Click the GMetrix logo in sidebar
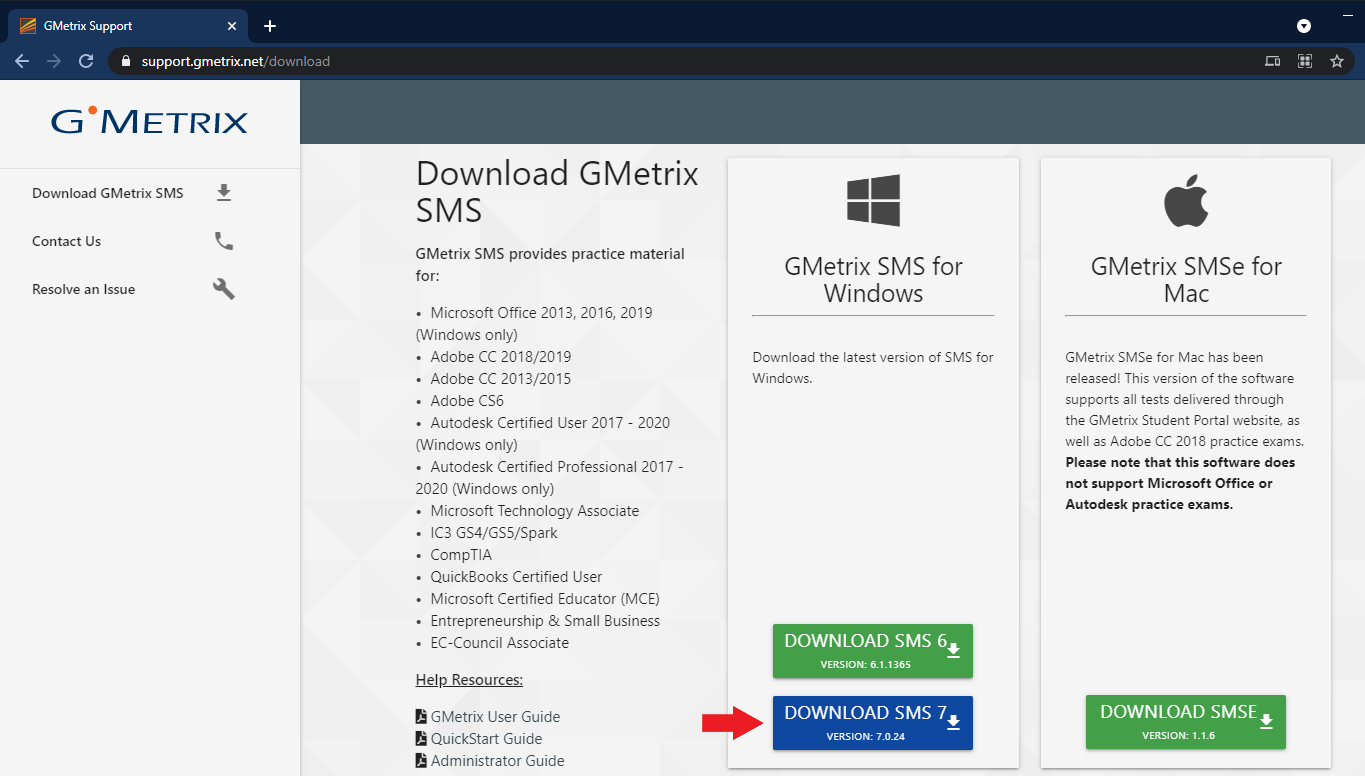 [x=149, y=121]
